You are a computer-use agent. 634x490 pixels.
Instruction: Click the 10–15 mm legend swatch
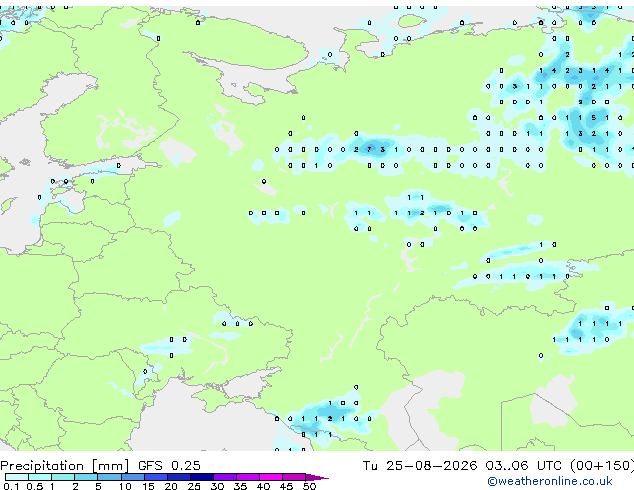pyautogui.click(x=133, y=477)
